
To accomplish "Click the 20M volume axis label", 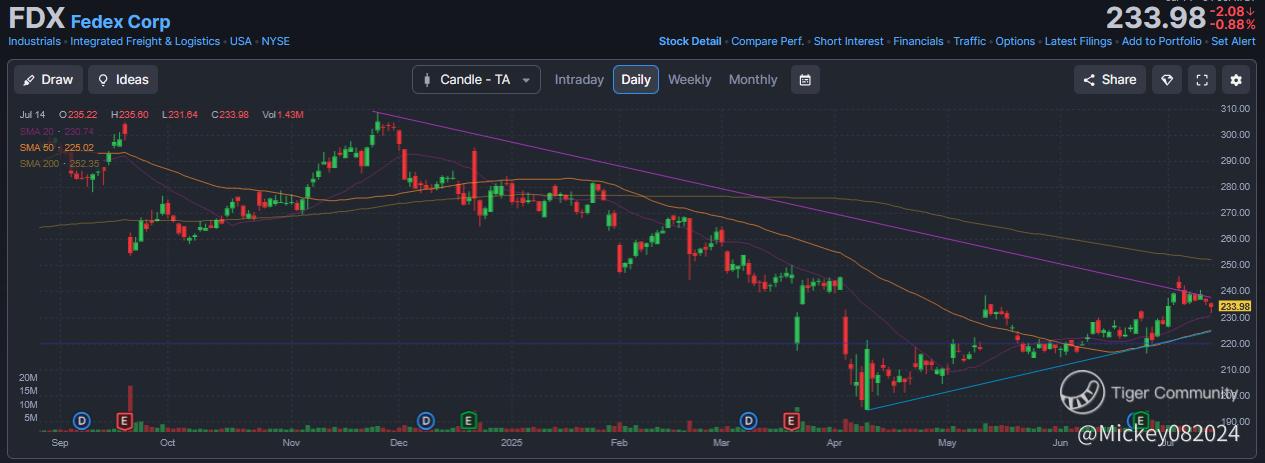I will coord(29,377).
